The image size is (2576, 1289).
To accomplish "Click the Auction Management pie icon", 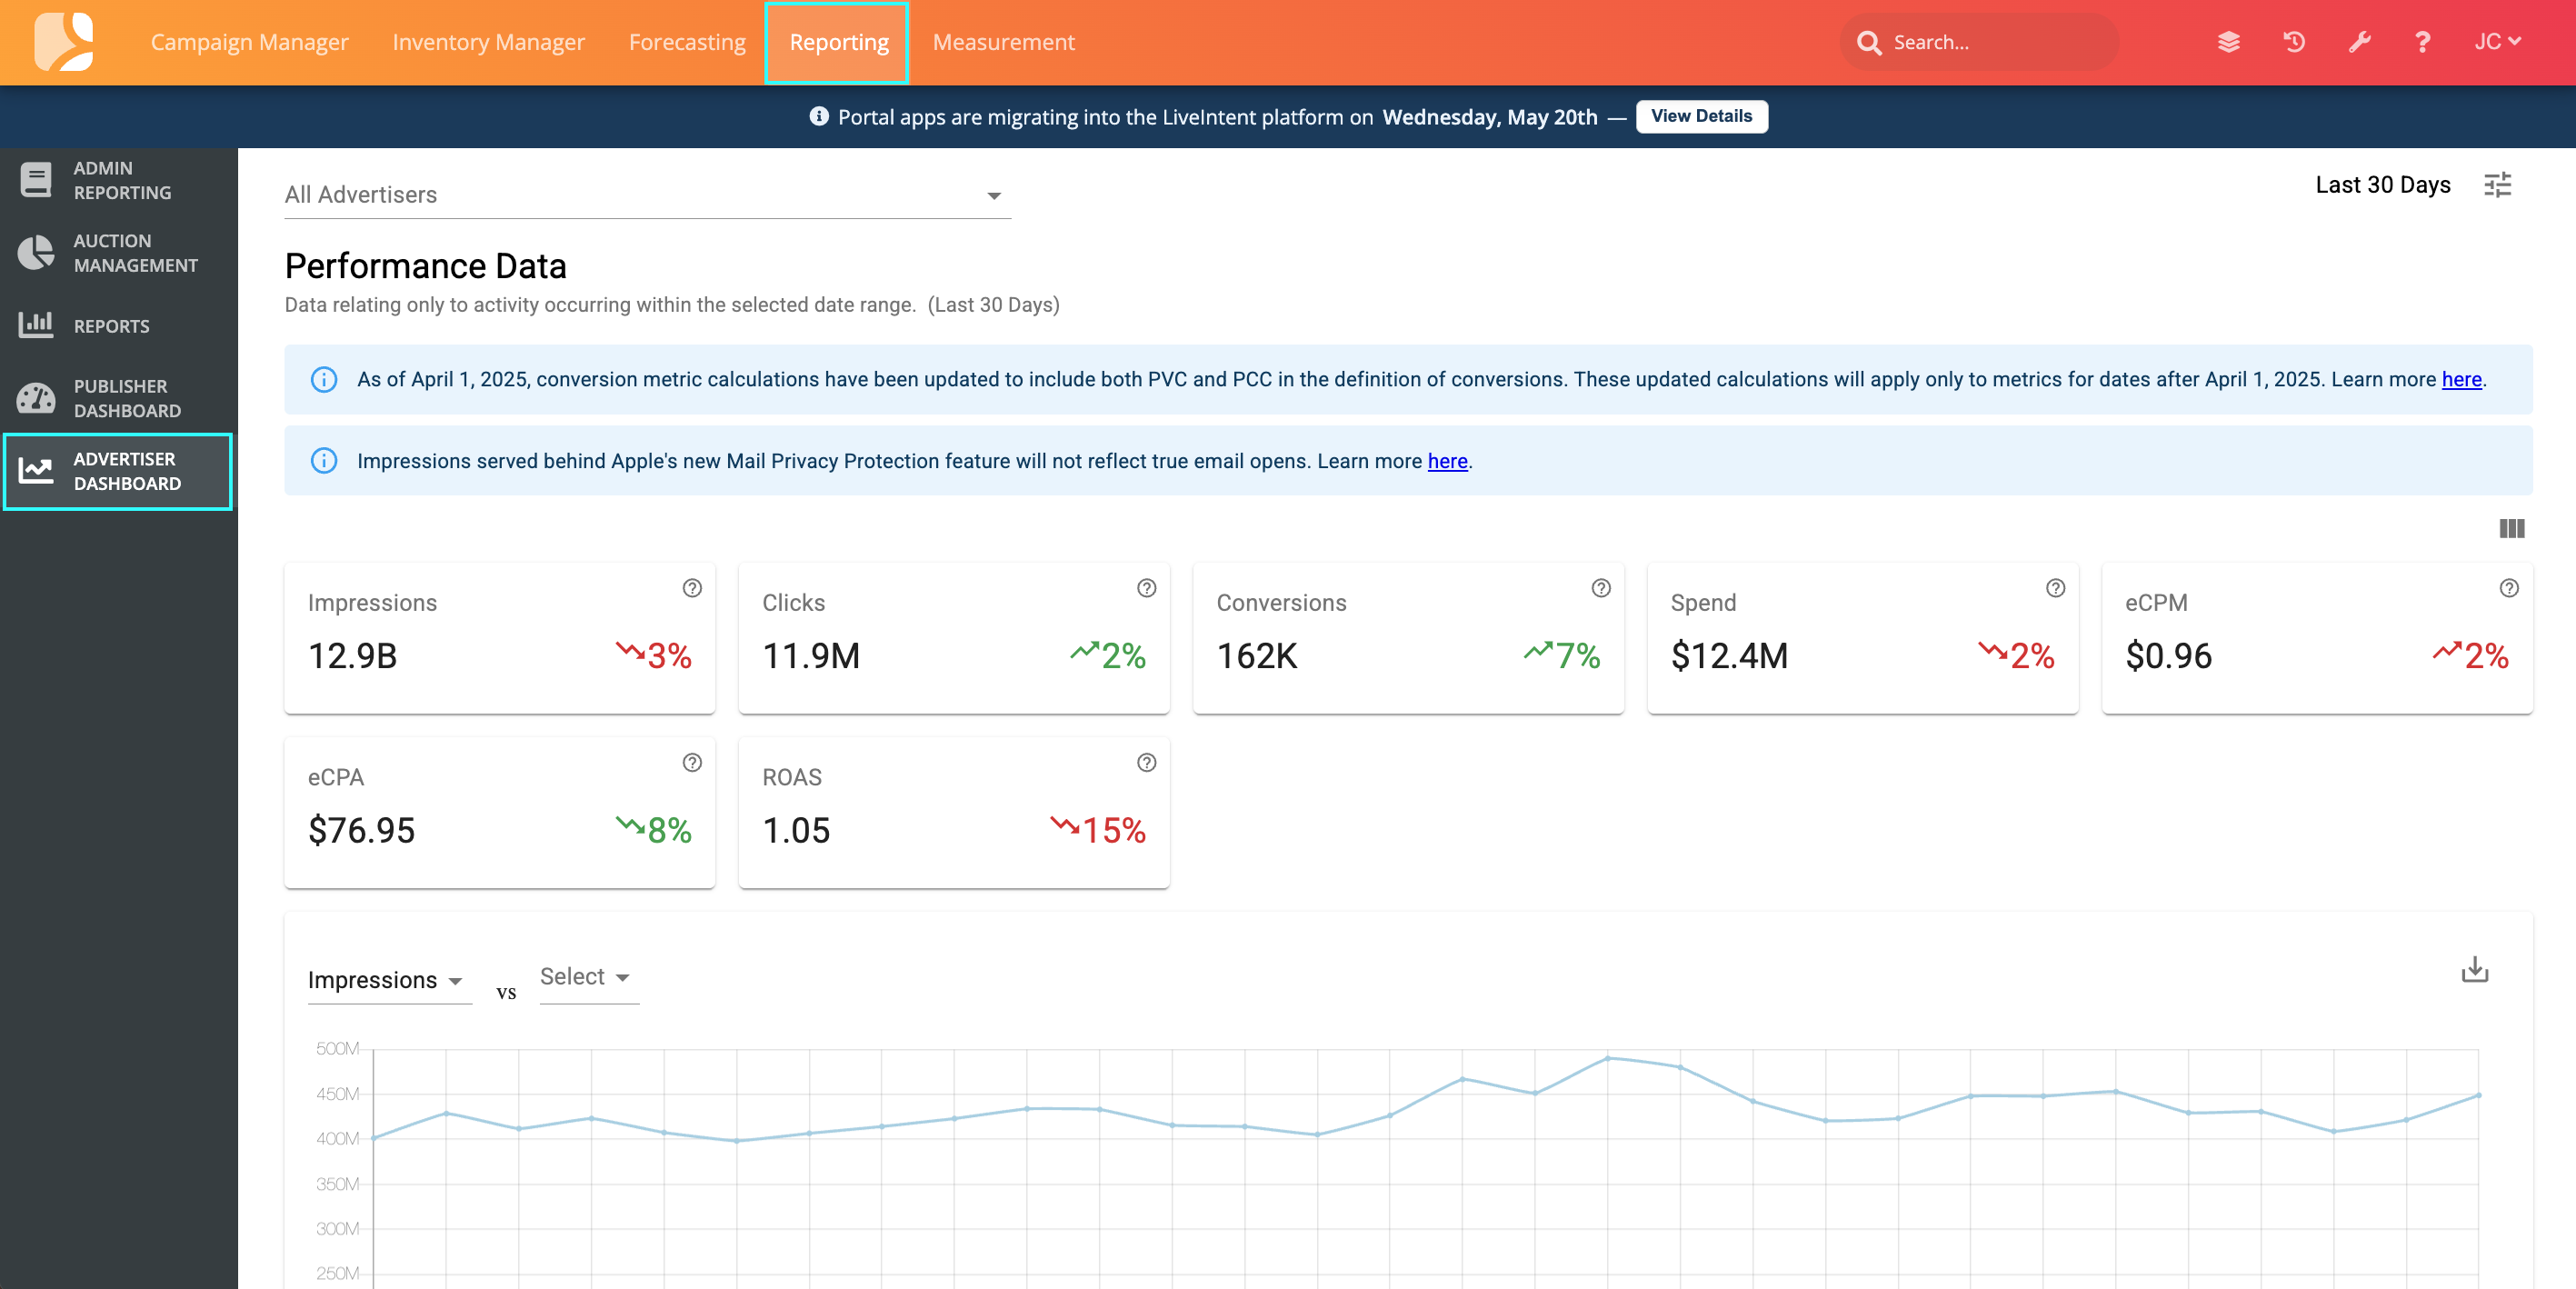I will pyautogui.click(x=36, y=253).
